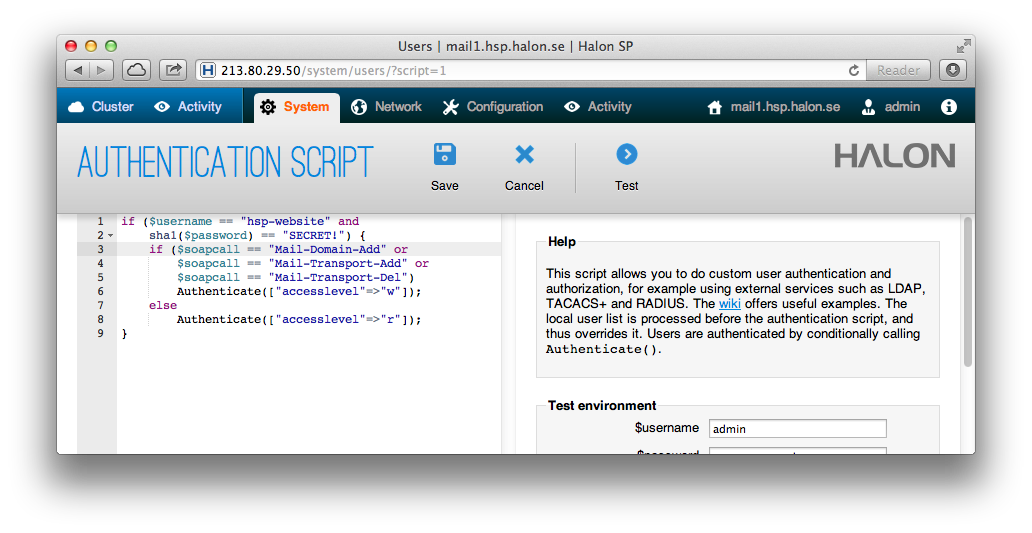Click "Mail-Transport-Add" string on line 4
Image resolution: width=1032 pixels, height=533 pixels.
click(x=338, y=263)
